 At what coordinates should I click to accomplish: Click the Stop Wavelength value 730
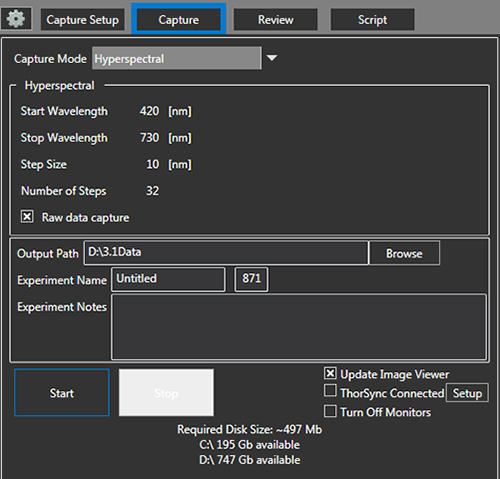149,137
